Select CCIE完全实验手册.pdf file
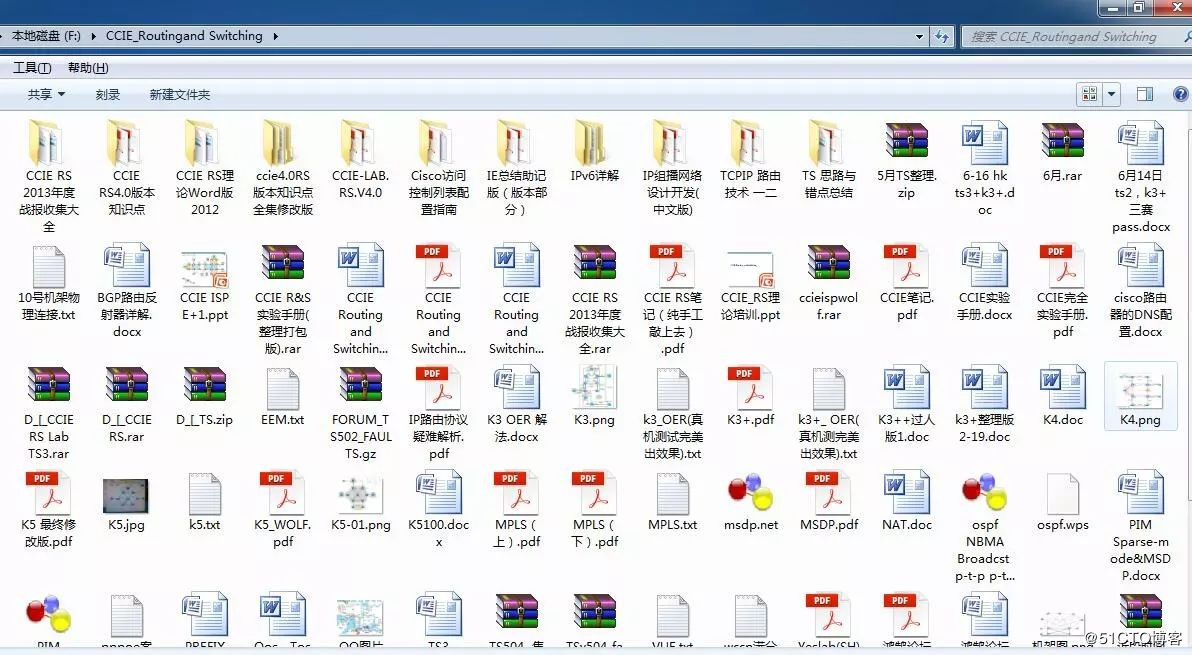The height and width of the screenshot is (655, 1192). pyautogui.click(x=1062, y=291)
